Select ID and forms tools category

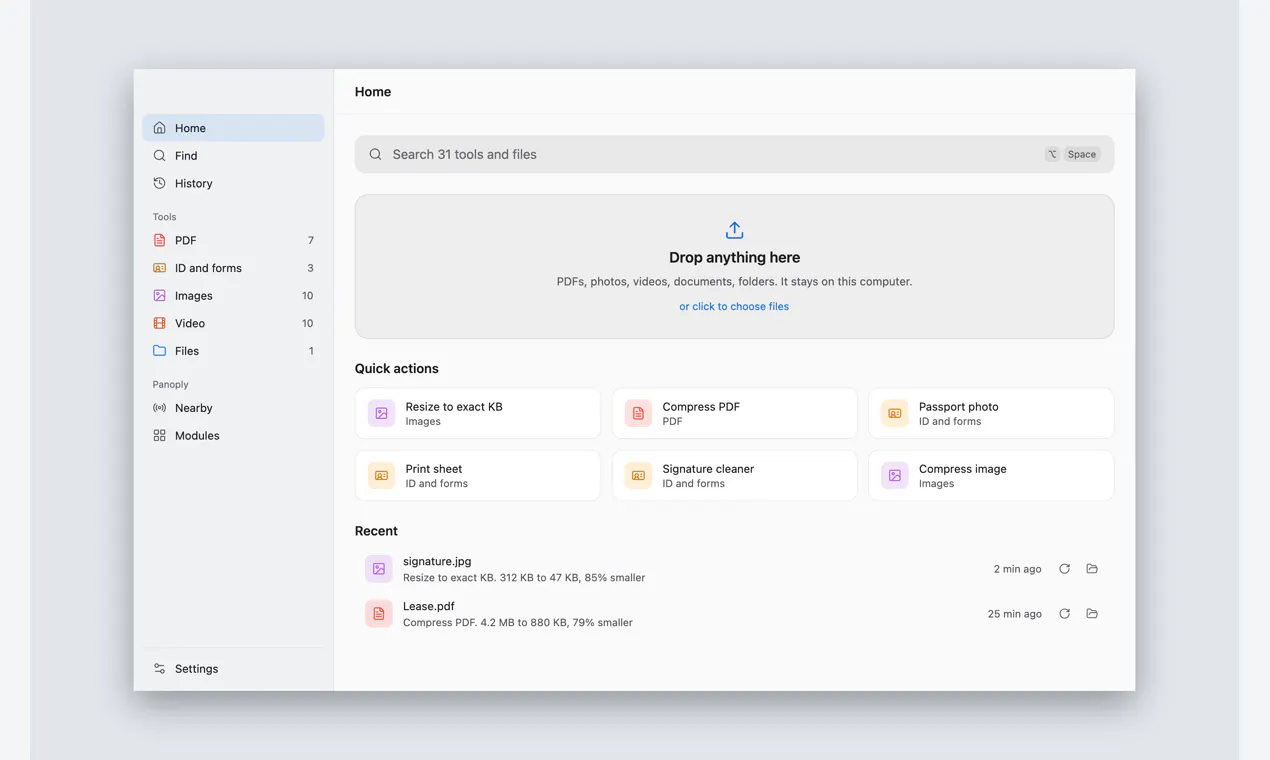point(233,268)
